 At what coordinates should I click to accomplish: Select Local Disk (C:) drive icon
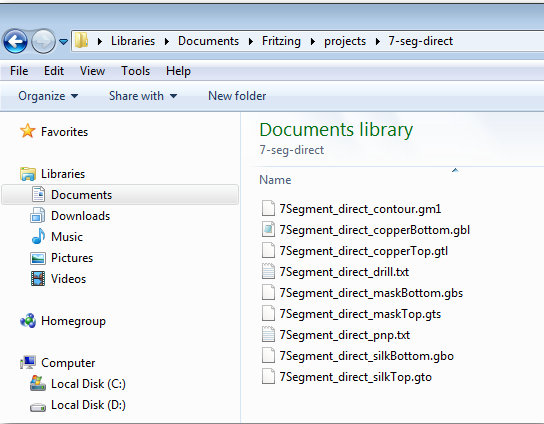point(38,383)
